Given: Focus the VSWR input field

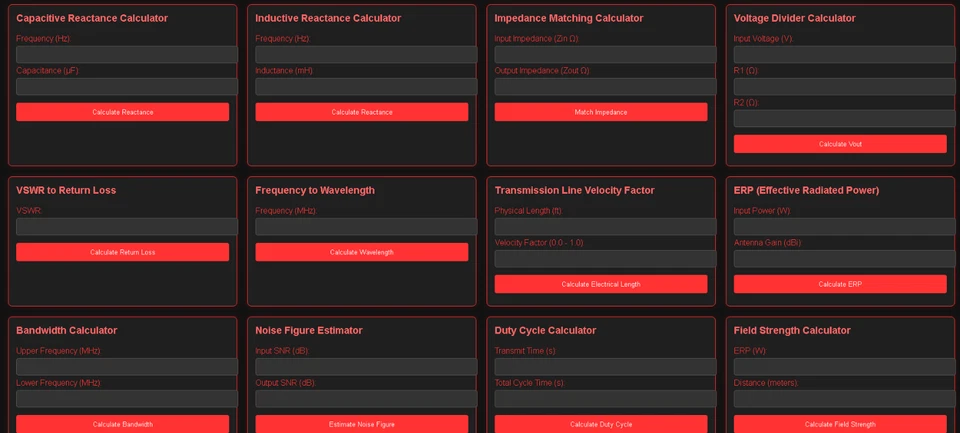Looking at the screenshot, I should click(127, 227).
